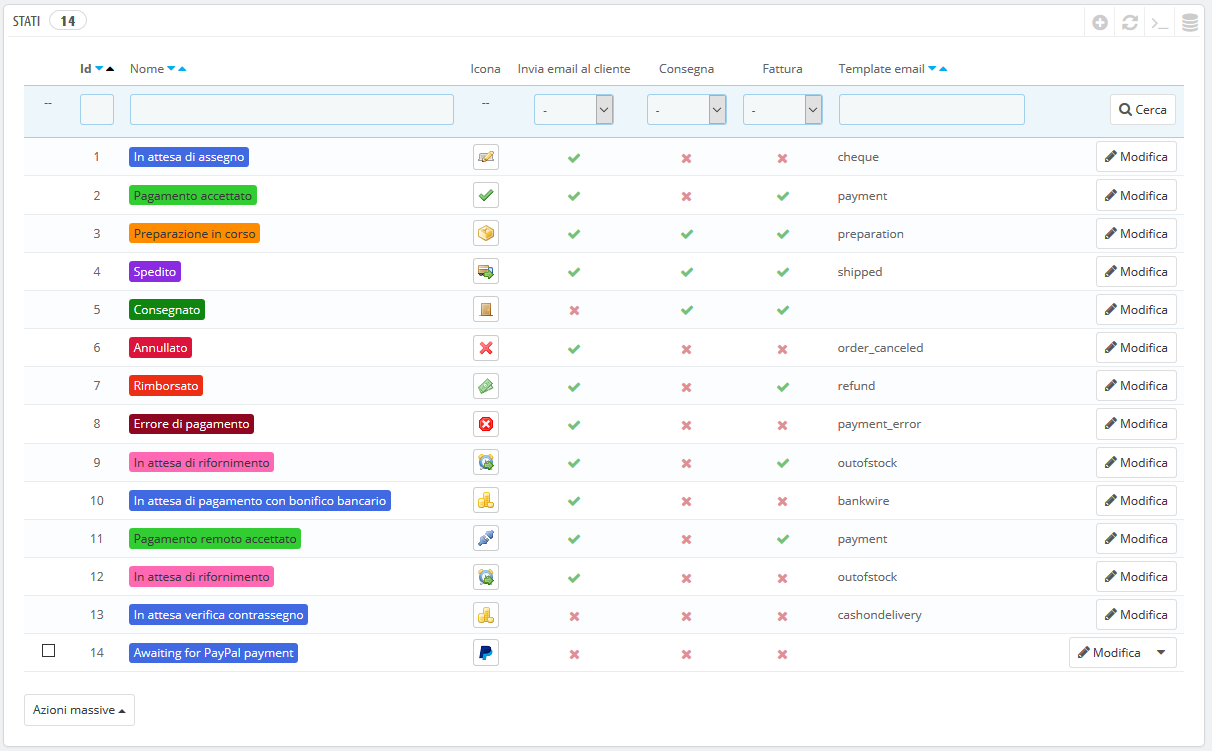The height and width of the screenshot is (751, 1212).
Task: Expand Modifica dropdown arrow in row 14
Action: 1161,652
